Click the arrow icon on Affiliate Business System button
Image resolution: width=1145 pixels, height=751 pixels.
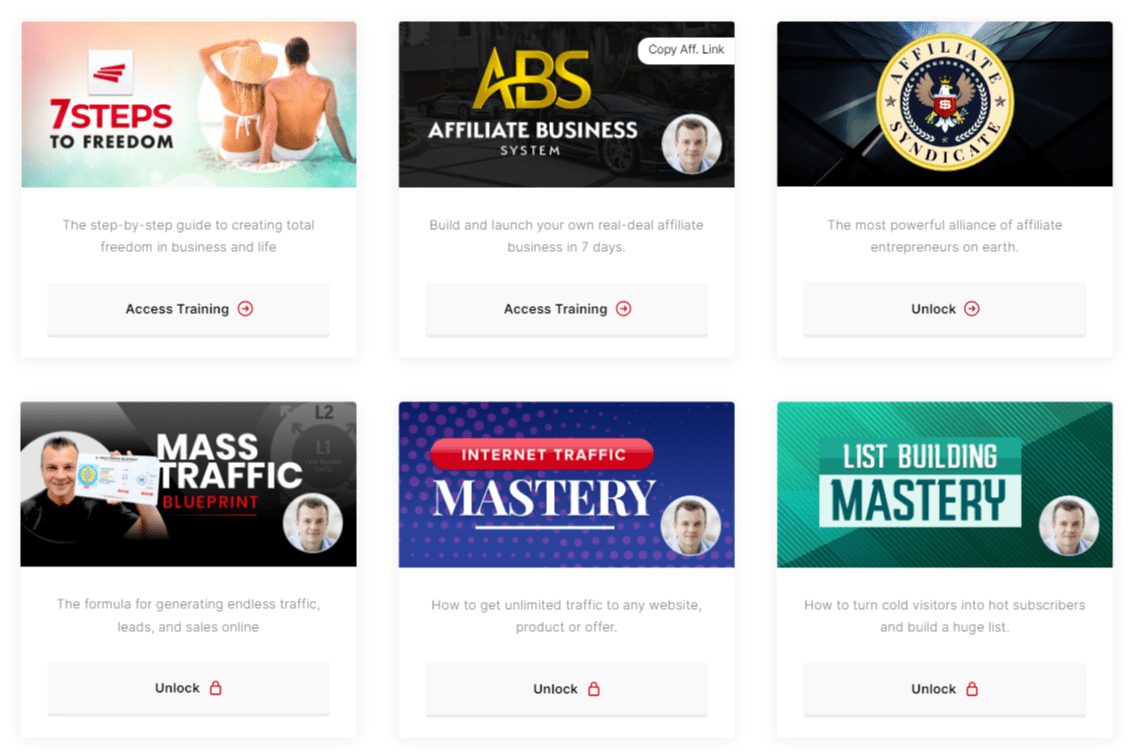624,309
